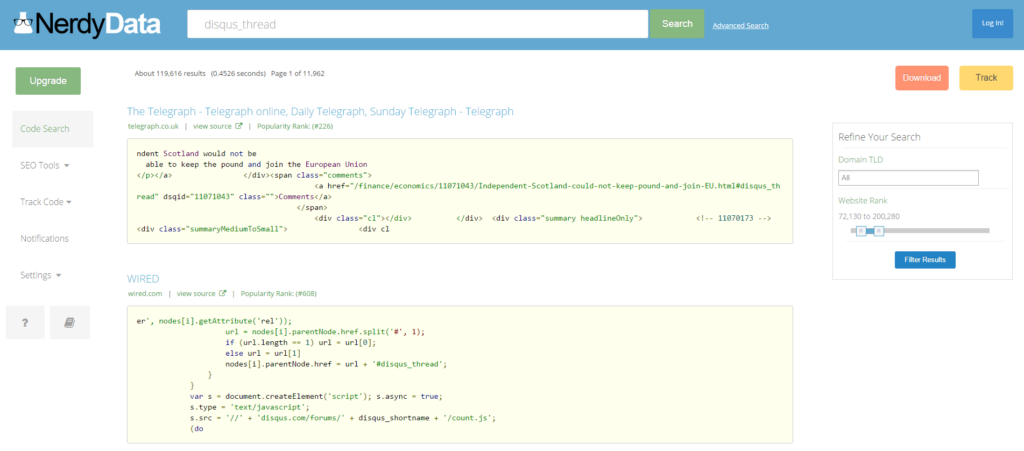Click the 'Page 1 of 11,962' text
1024x451 pixels.
pos(298,74)
